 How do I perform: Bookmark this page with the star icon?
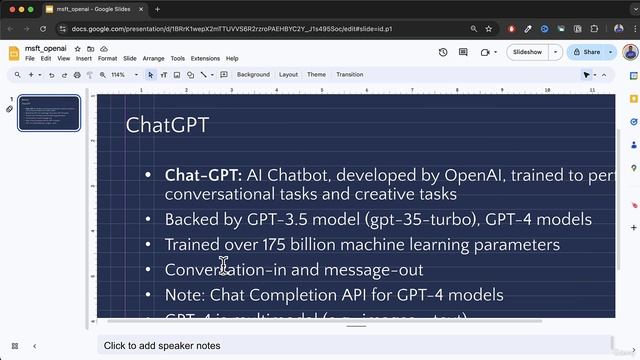(489, 29)
